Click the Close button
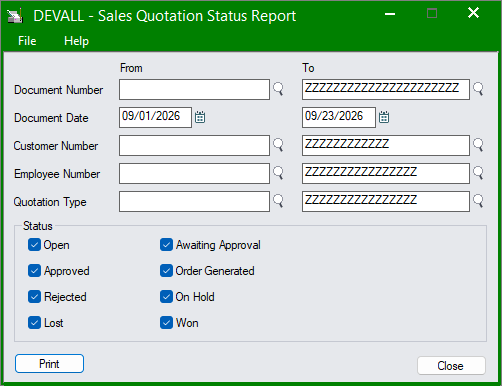Screen dimensions: 502x386 tap(451, 366)
